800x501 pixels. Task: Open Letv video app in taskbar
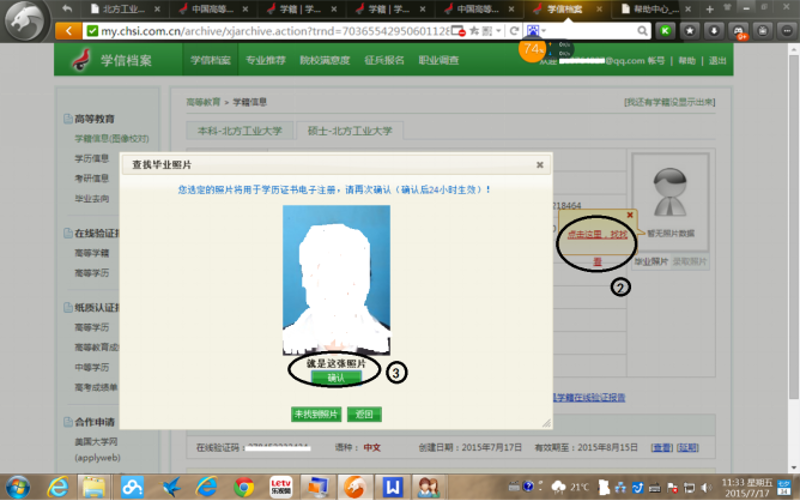(281, 487)
